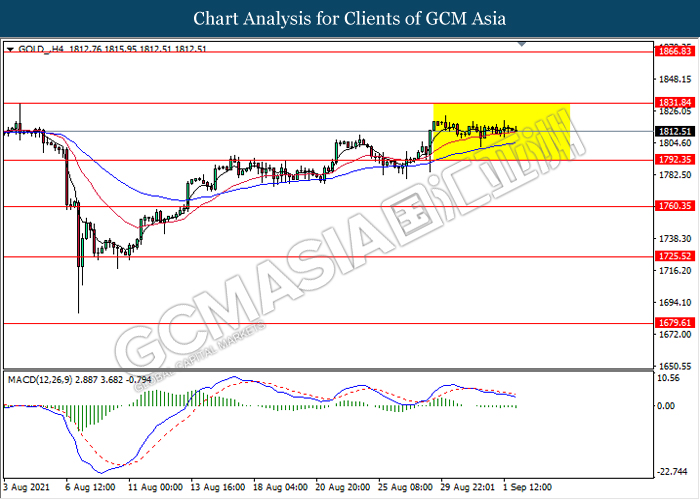
Task: Click the 1782.50 price scale value
Action: click(675, 175)
